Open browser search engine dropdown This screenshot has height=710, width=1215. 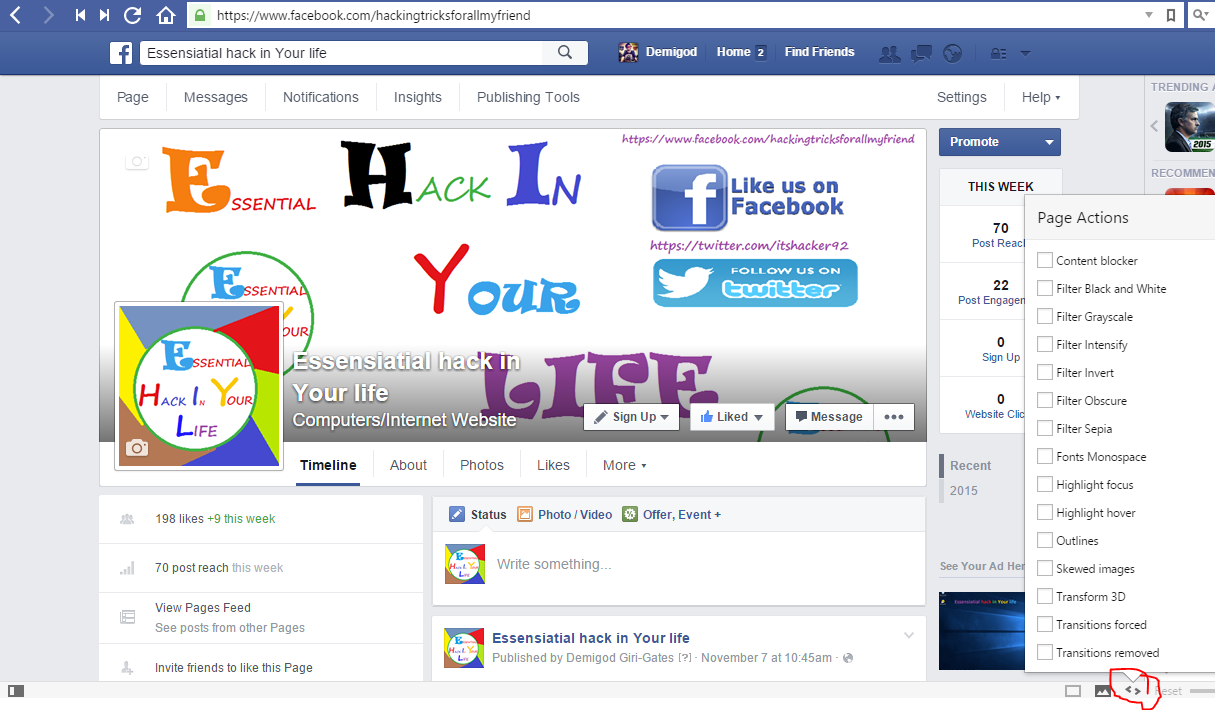1200,15
